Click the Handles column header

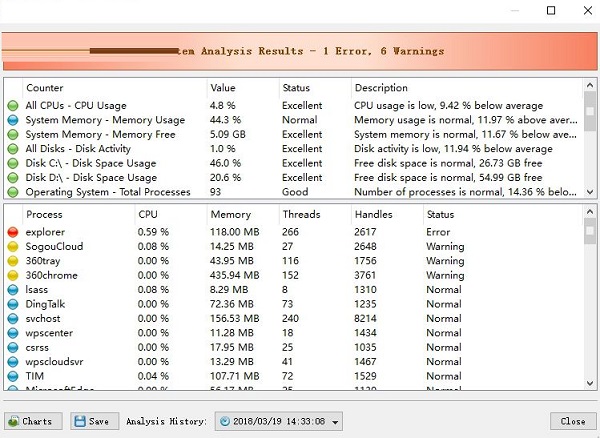373,214
